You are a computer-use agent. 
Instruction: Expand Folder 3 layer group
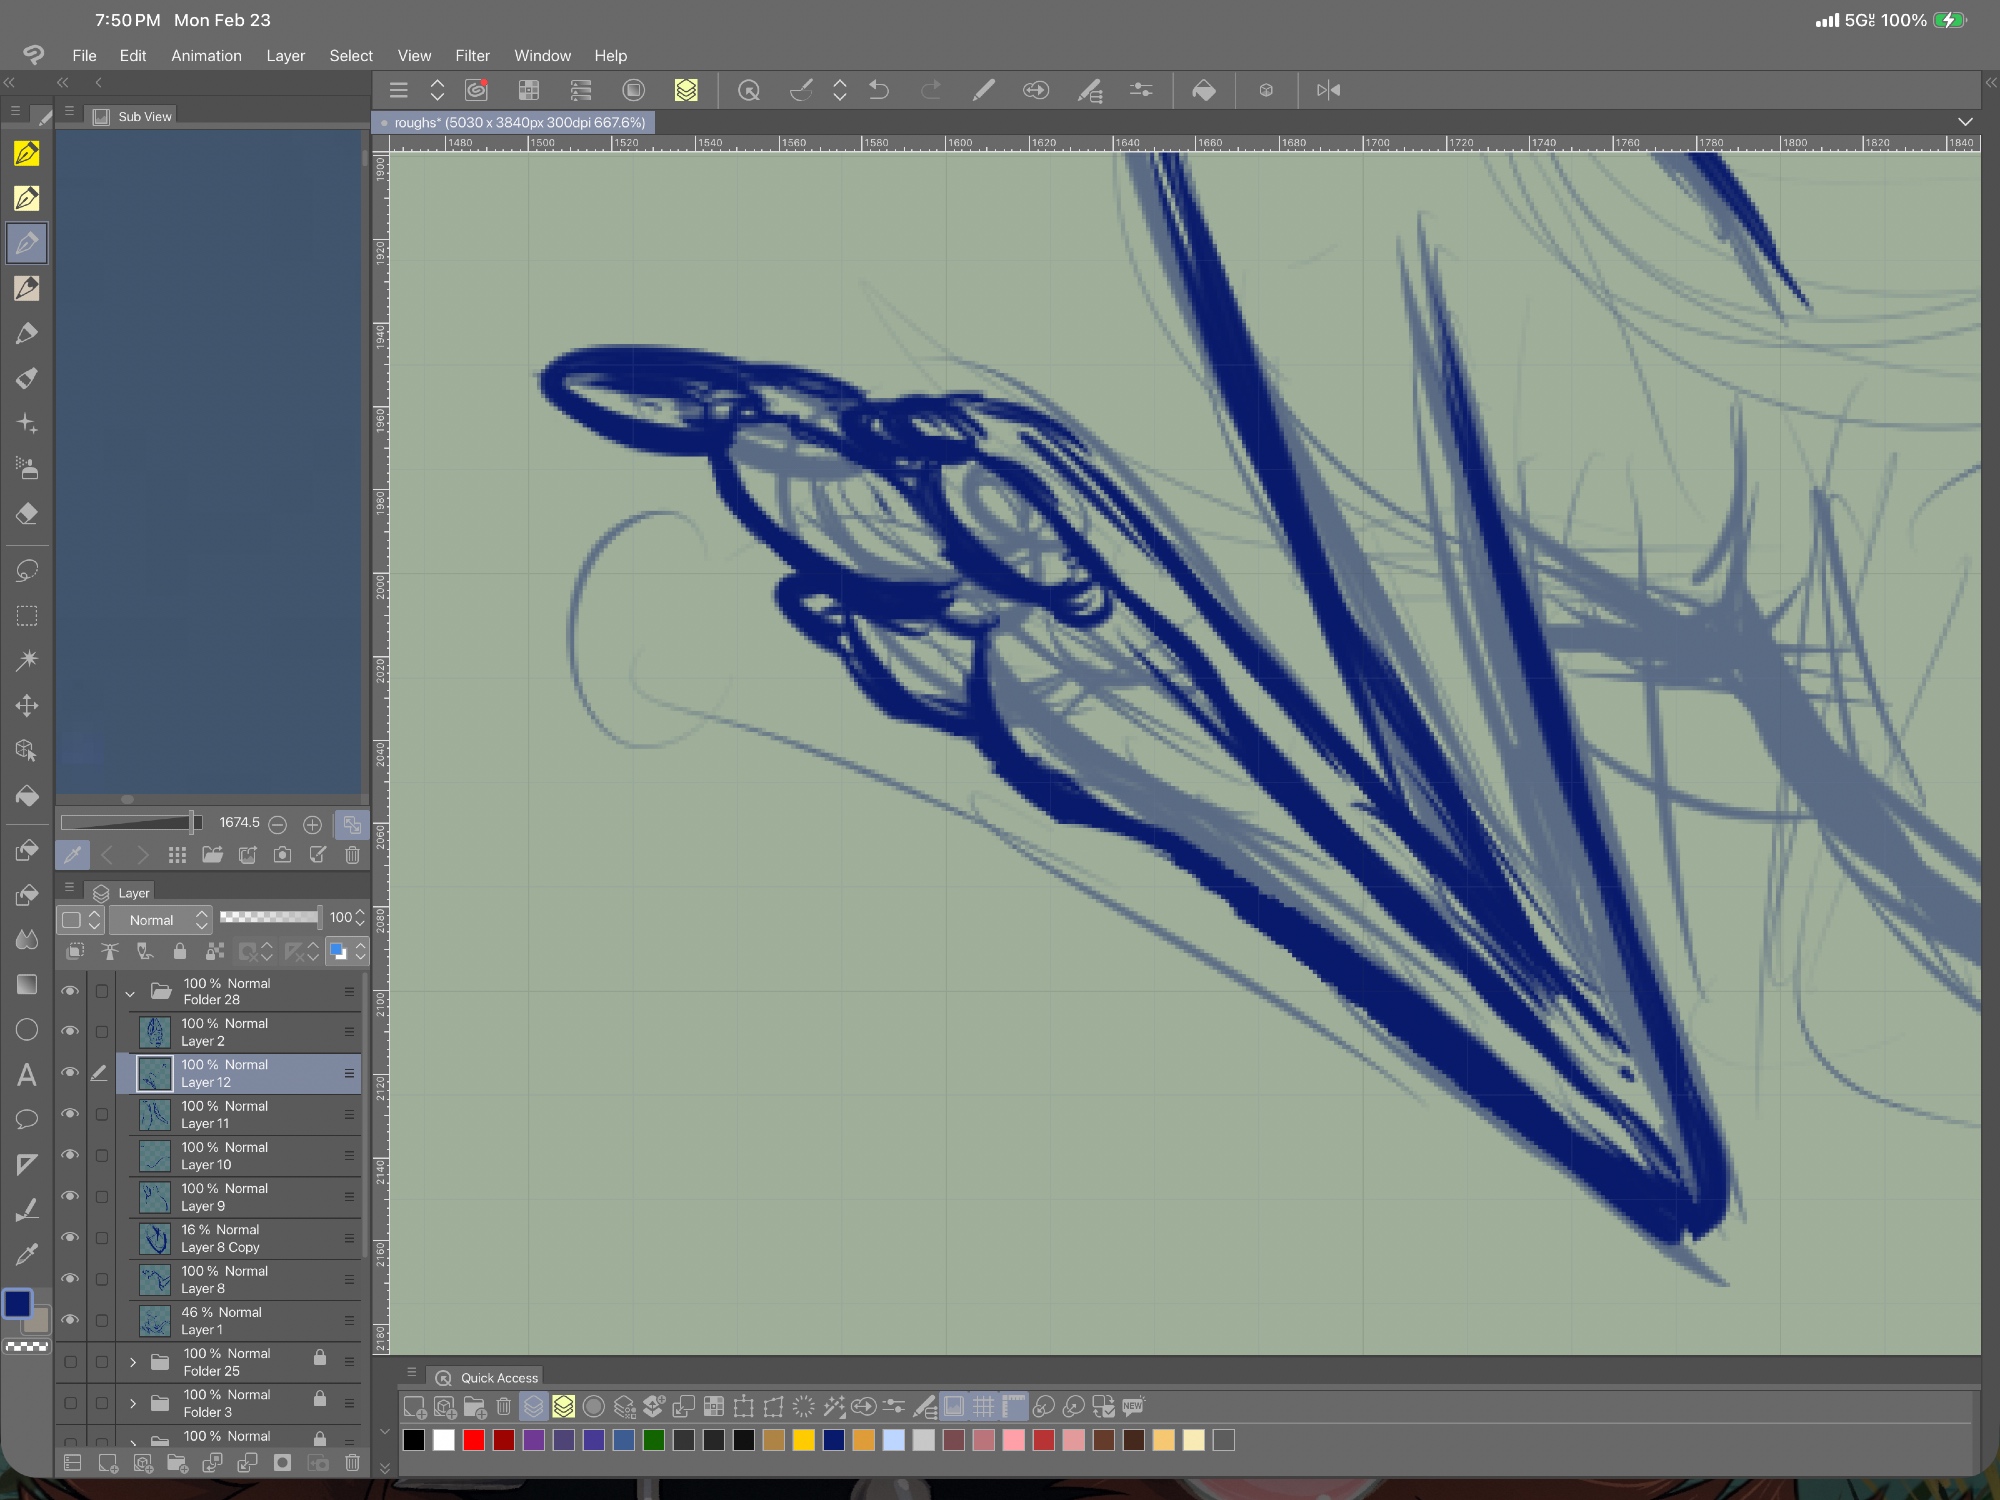[133, 1403]
